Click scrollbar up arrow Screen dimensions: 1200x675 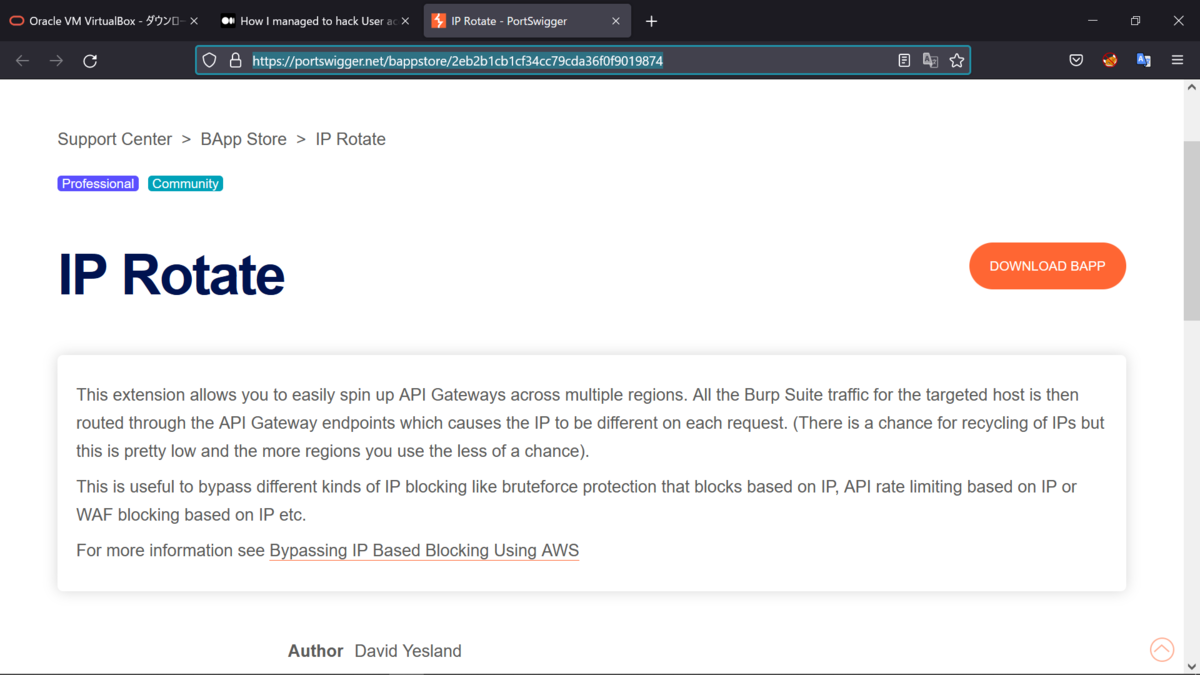tap(1191, 88)
